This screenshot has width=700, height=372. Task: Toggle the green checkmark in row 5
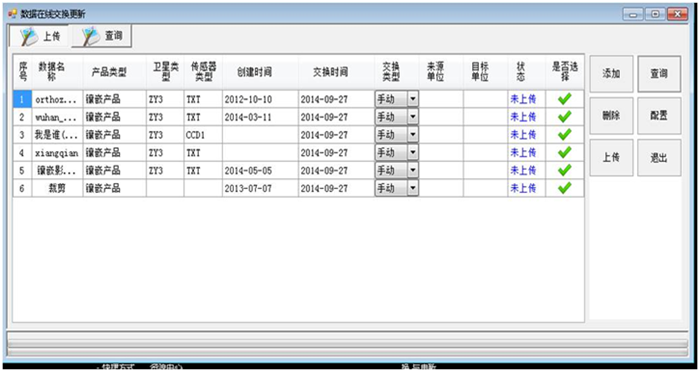coord(565,170)
